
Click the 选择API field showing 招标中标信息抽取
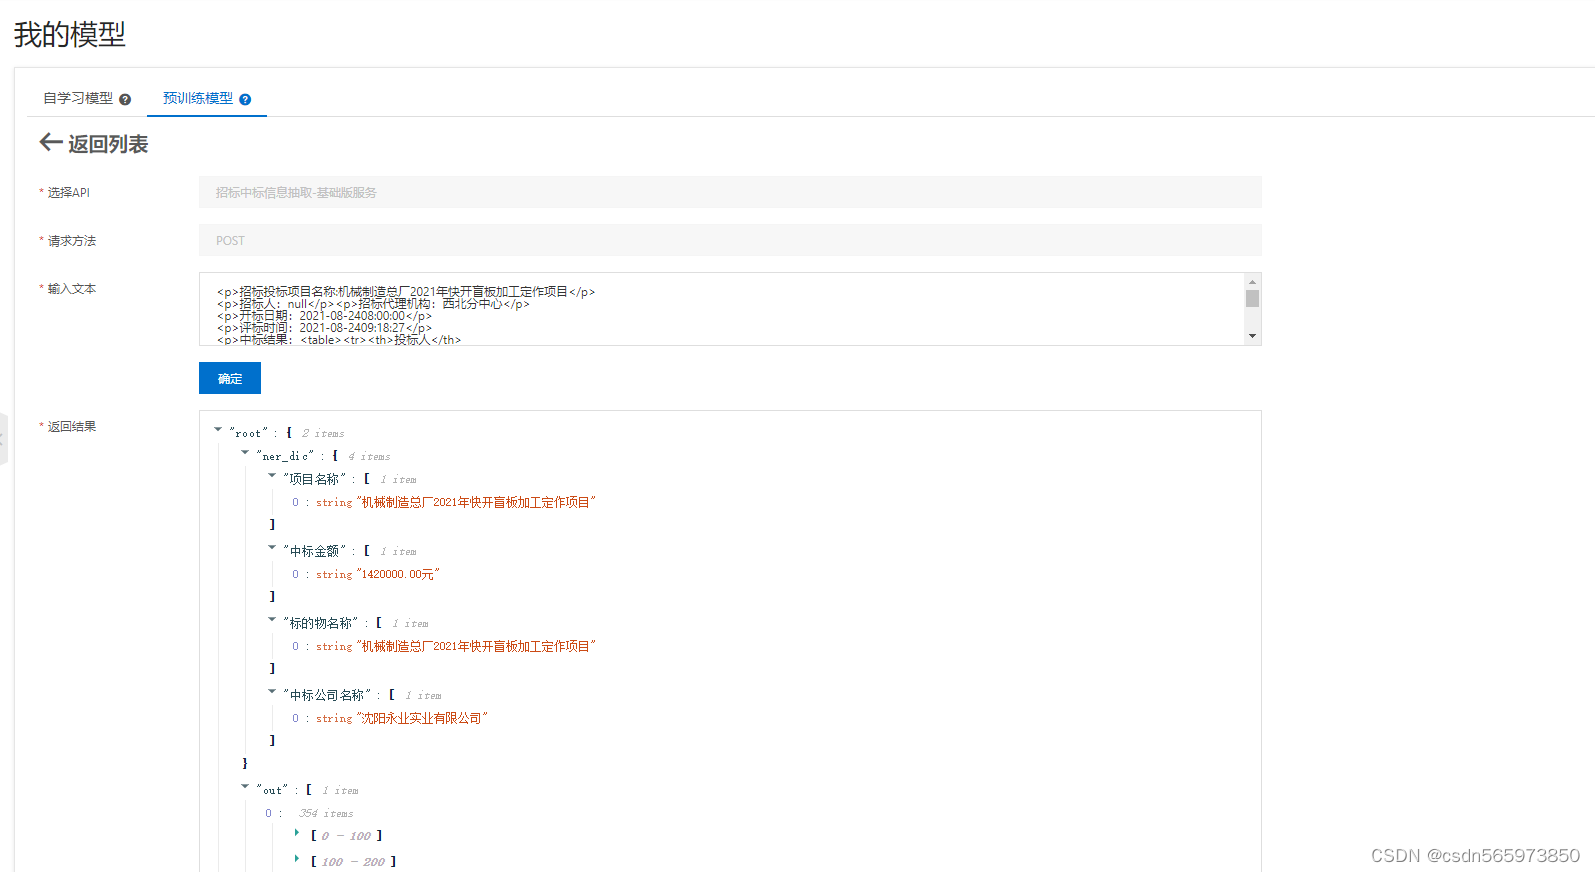coord(730,192)
